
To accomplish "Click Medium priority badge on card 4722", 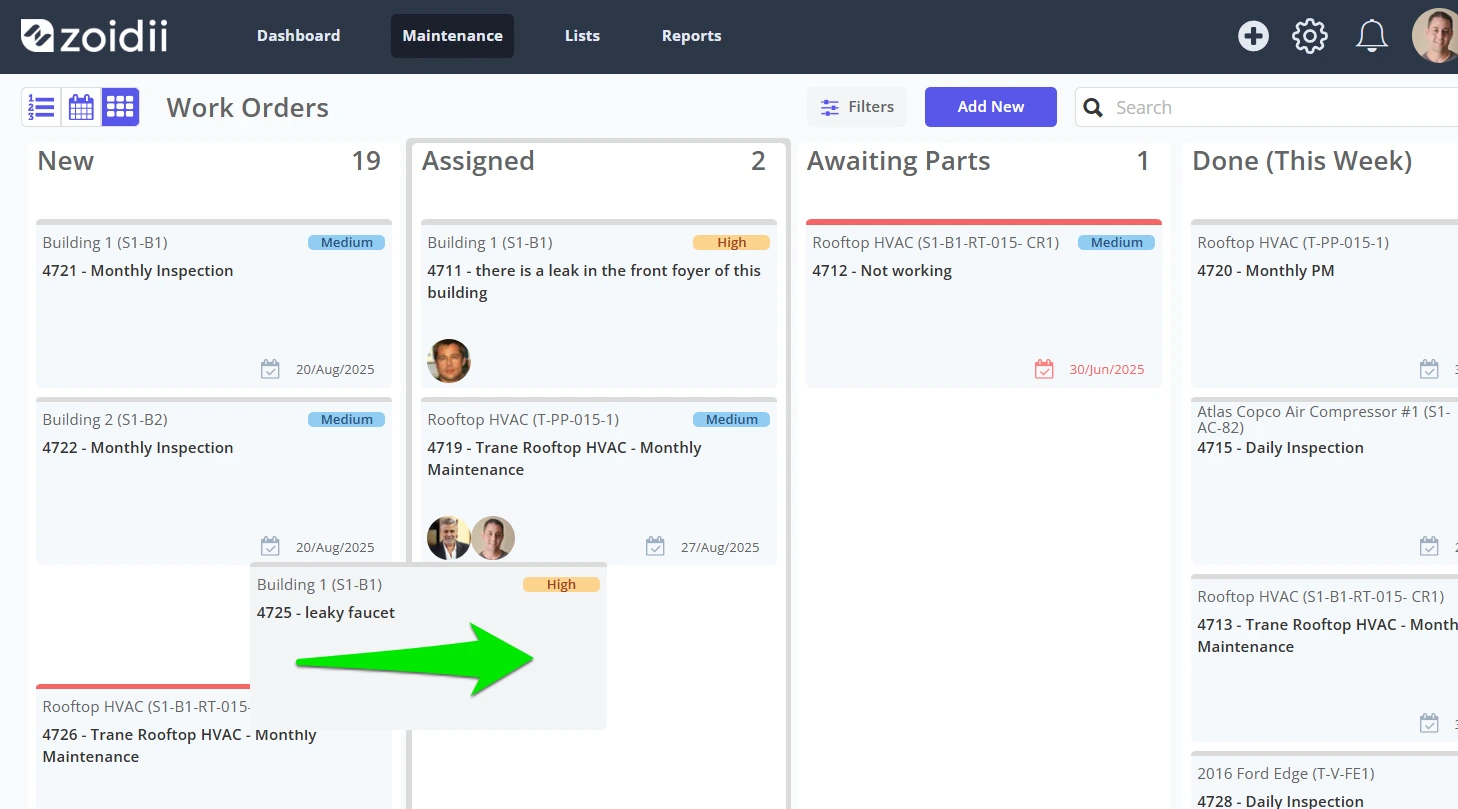I will click(x=346, y=419).
